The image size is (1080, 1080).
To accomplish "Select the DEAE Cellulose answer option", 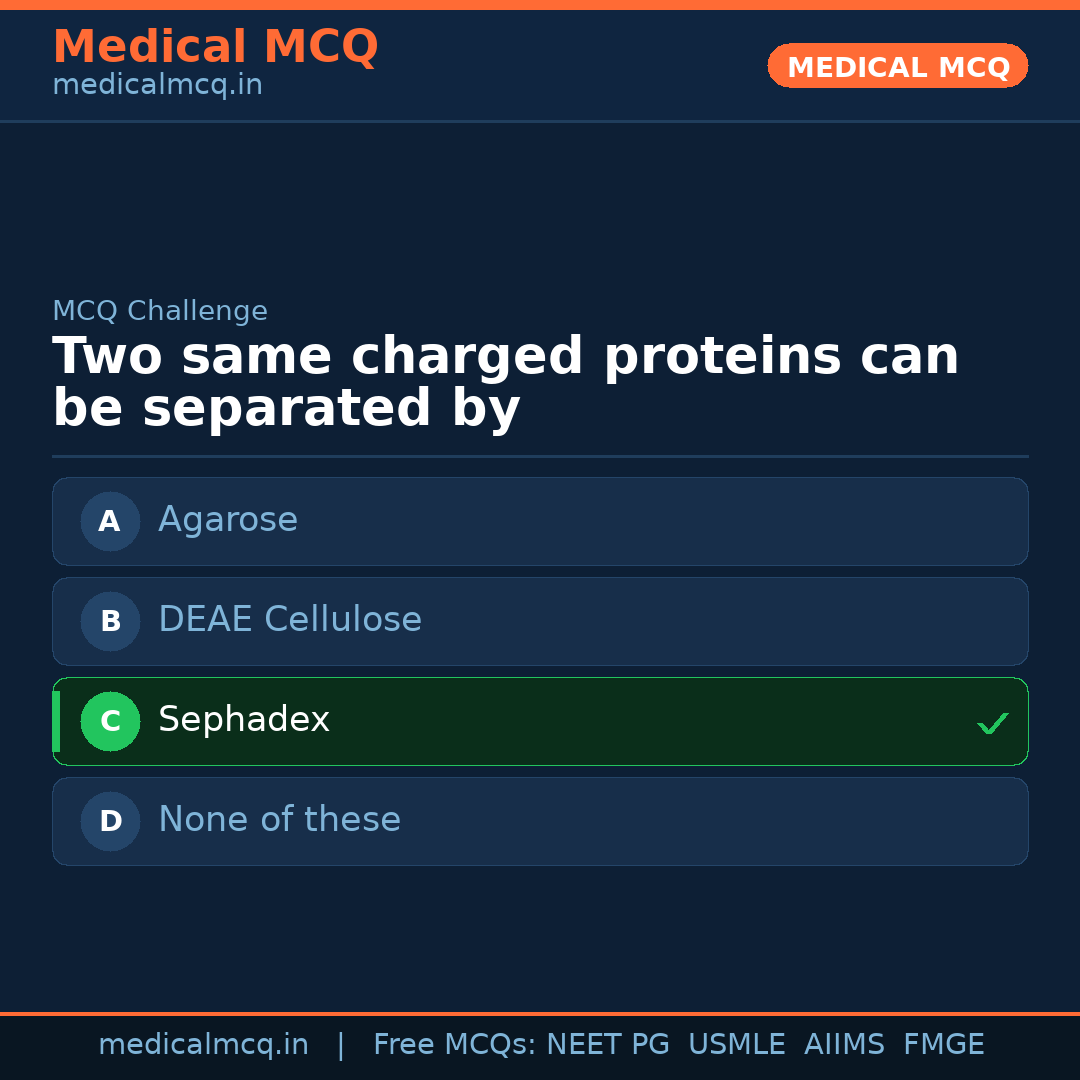I will pyautogui.click(x=540, y=621).
